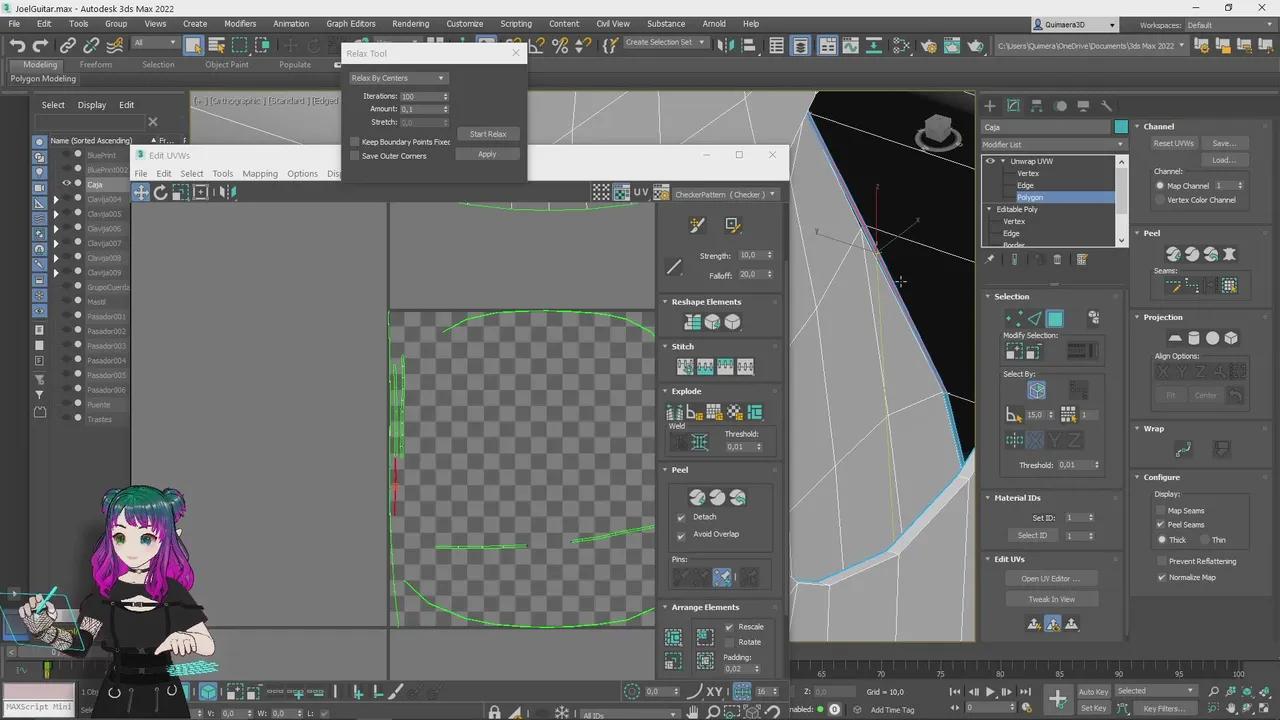The width and height of the screenshot is (1280, 720).
Task: Select Vertex sub-object mode in Selection rollout
Action: pos(1014,319)
